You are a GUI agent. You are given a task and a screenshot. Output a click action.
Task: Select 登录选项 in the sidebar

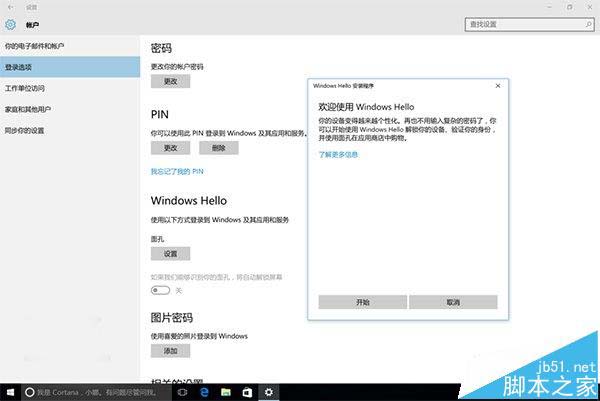tap(70, 67)
